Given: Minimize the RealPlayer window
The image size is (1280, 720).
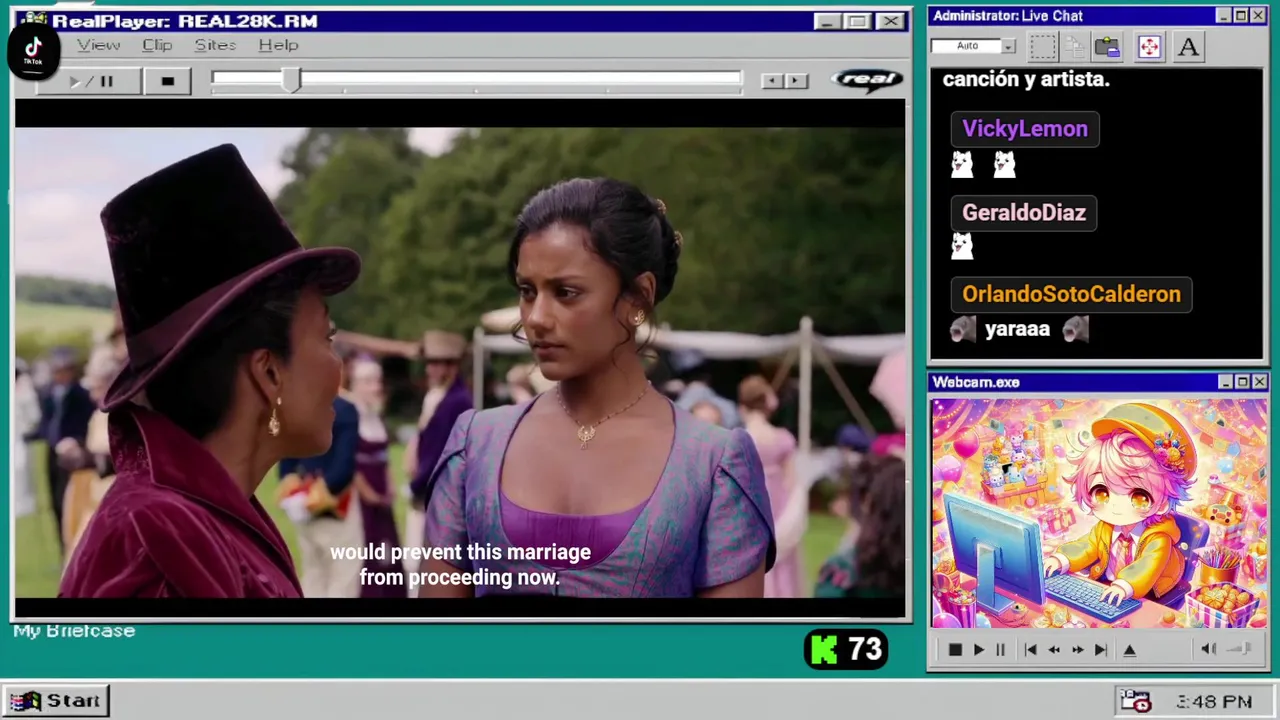Looking at the screenshot, I should (826, 21).
